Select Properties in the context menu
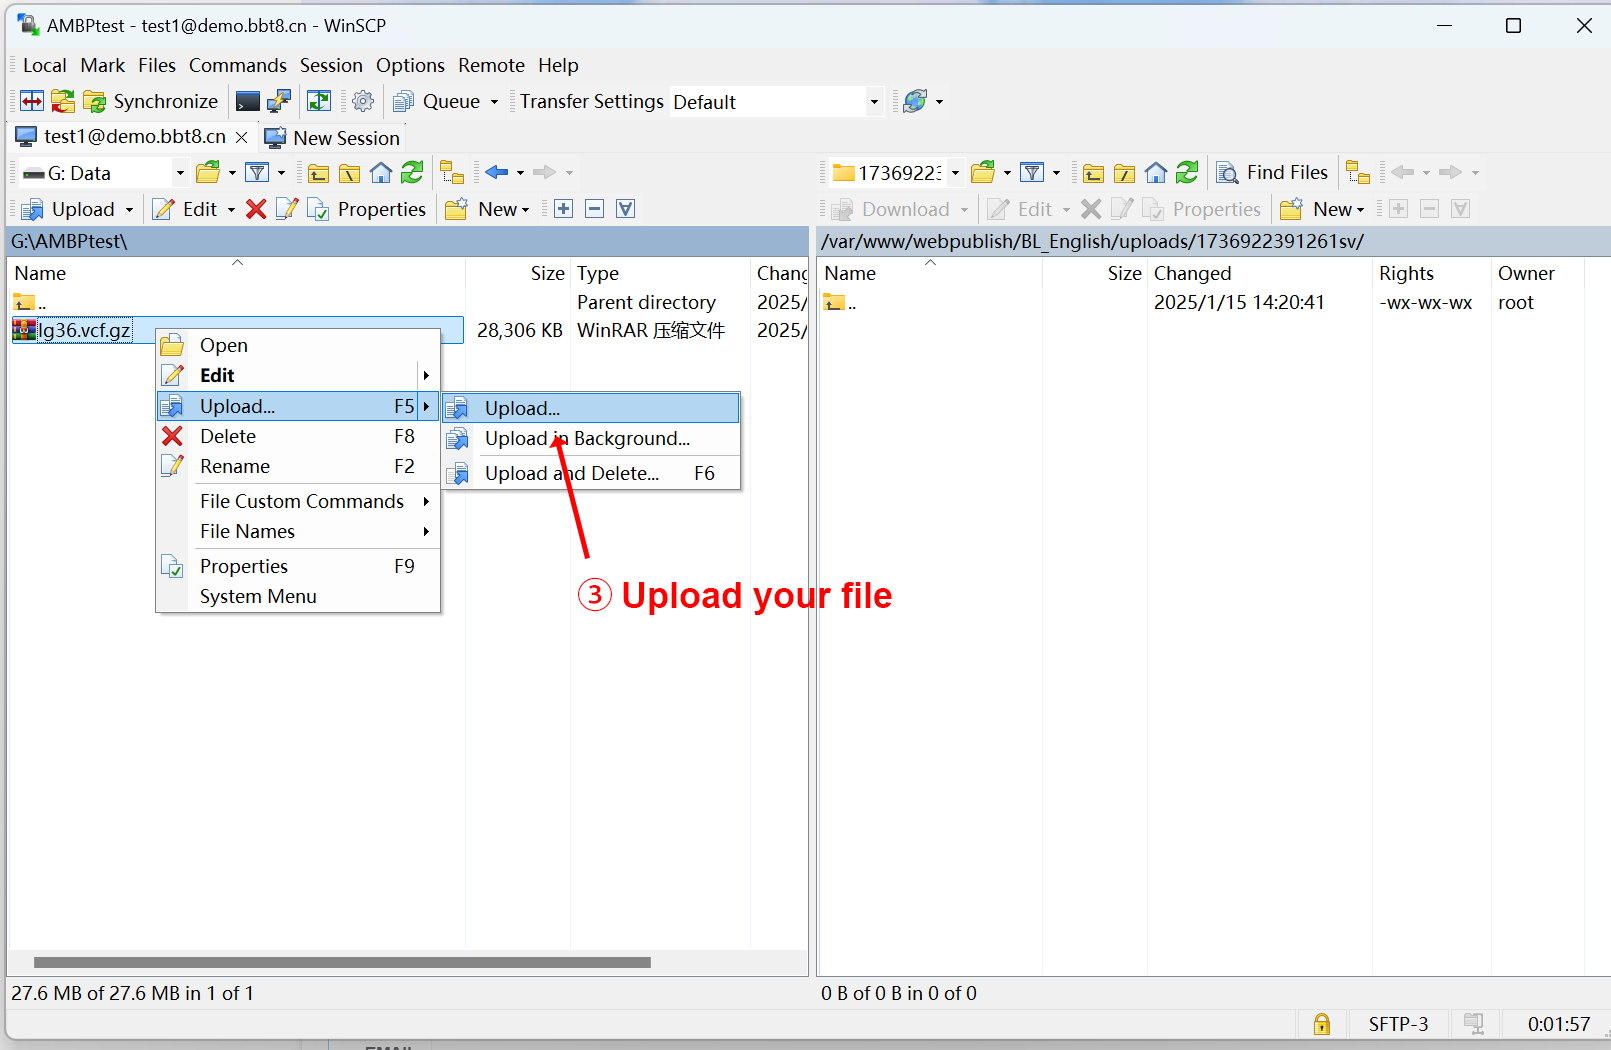Viewport: 1611px width, 1050px height. tap(298, 566)
